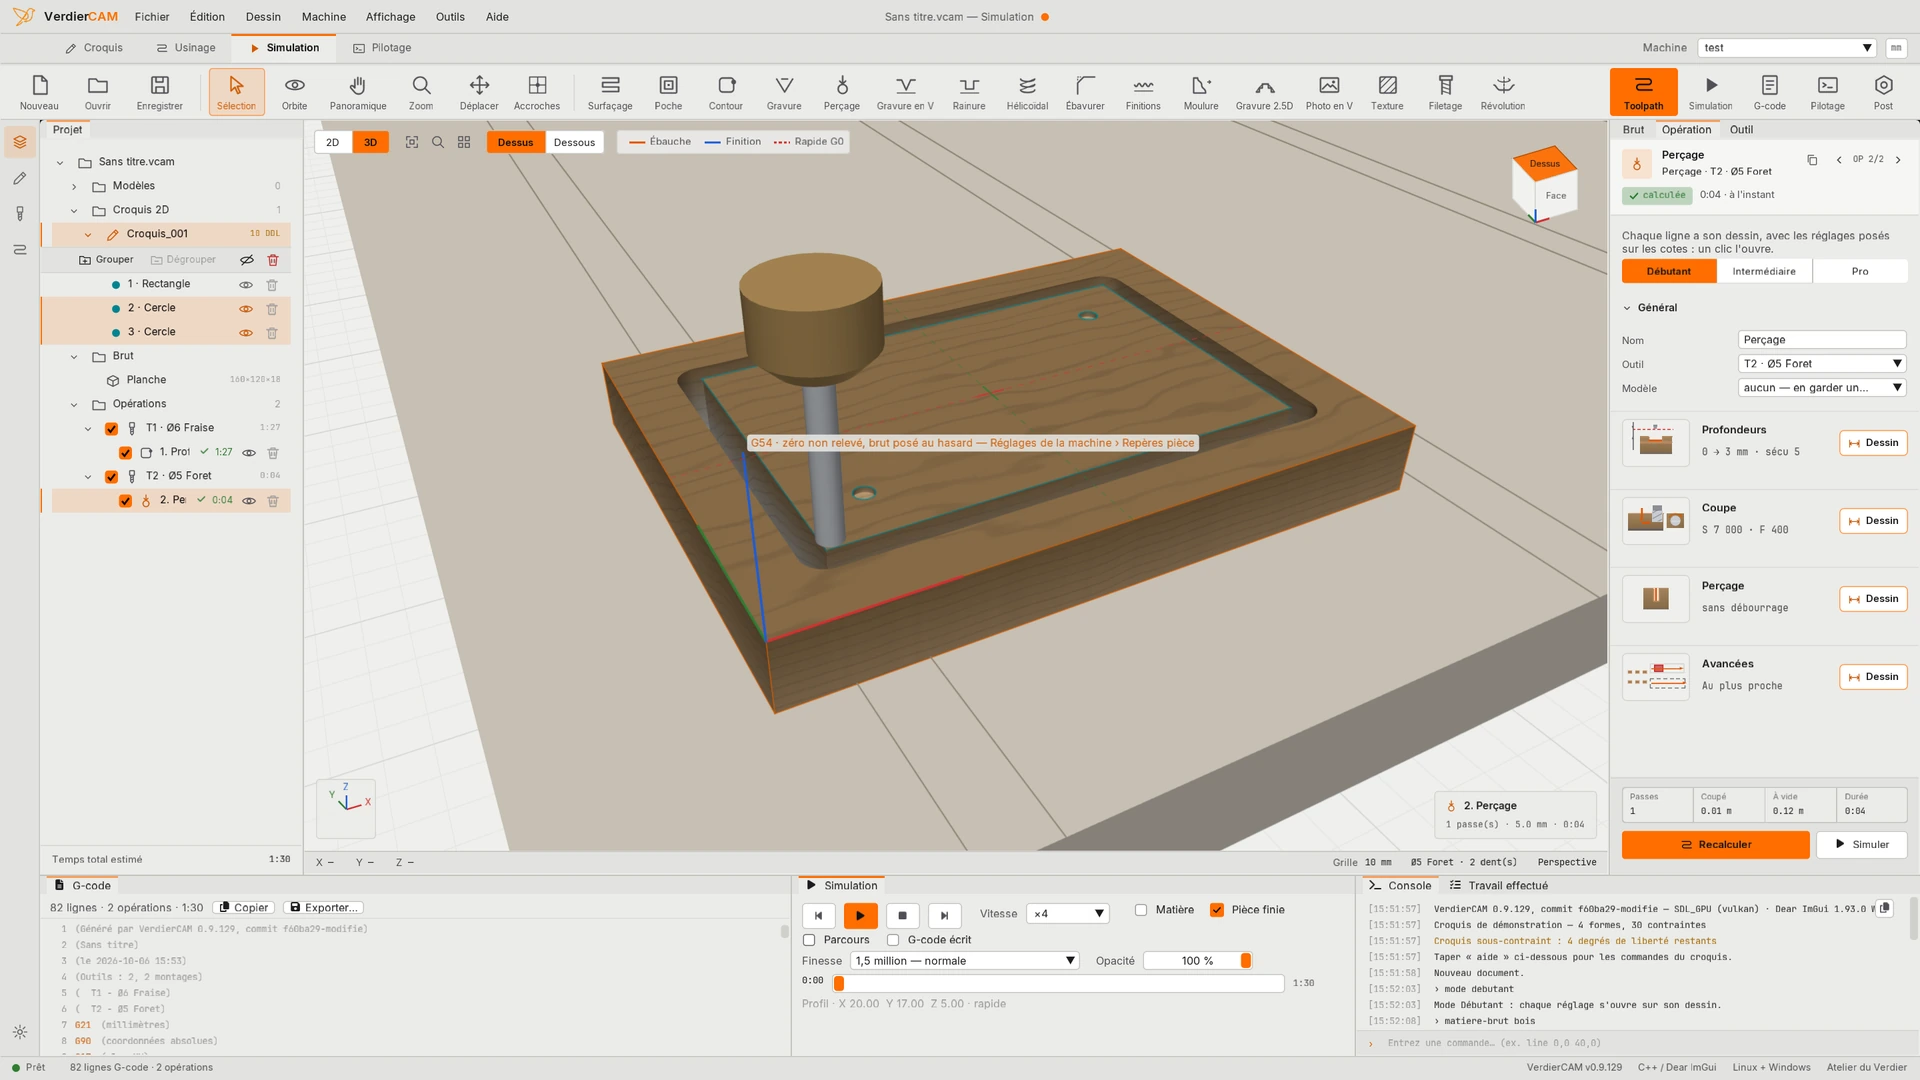The image size is (1920, 1080).
Task: Adjust the Opacité 100 % slider
Action: point(1197,961)
